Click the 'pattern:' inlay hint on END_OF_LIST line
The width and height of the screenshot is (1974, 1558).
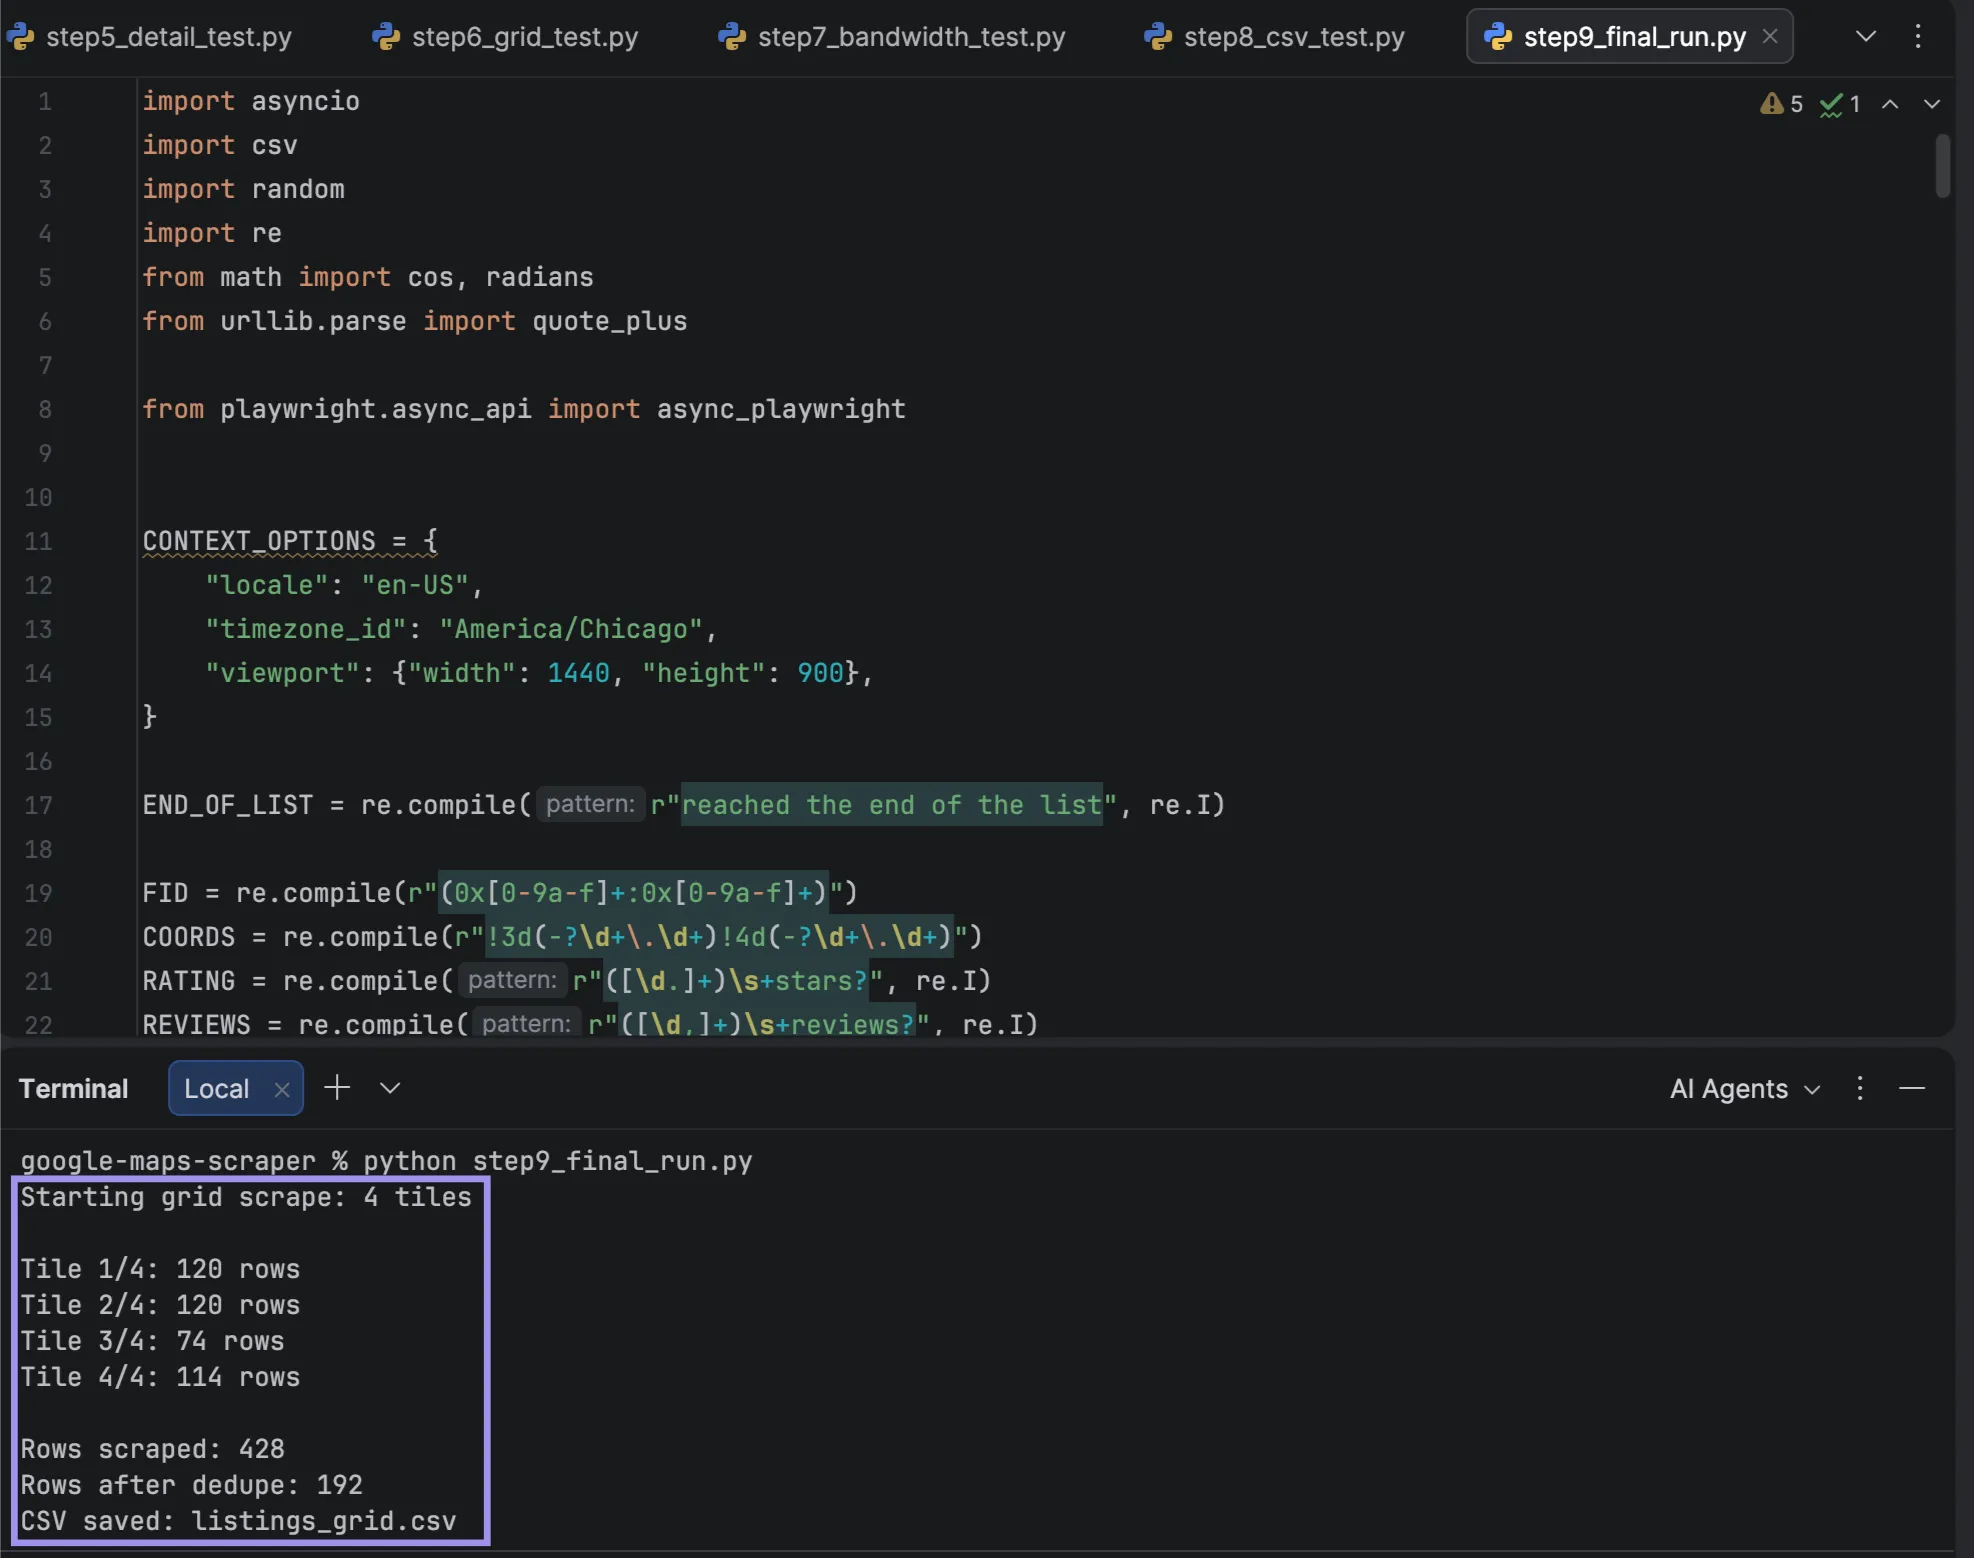[590, 804]
